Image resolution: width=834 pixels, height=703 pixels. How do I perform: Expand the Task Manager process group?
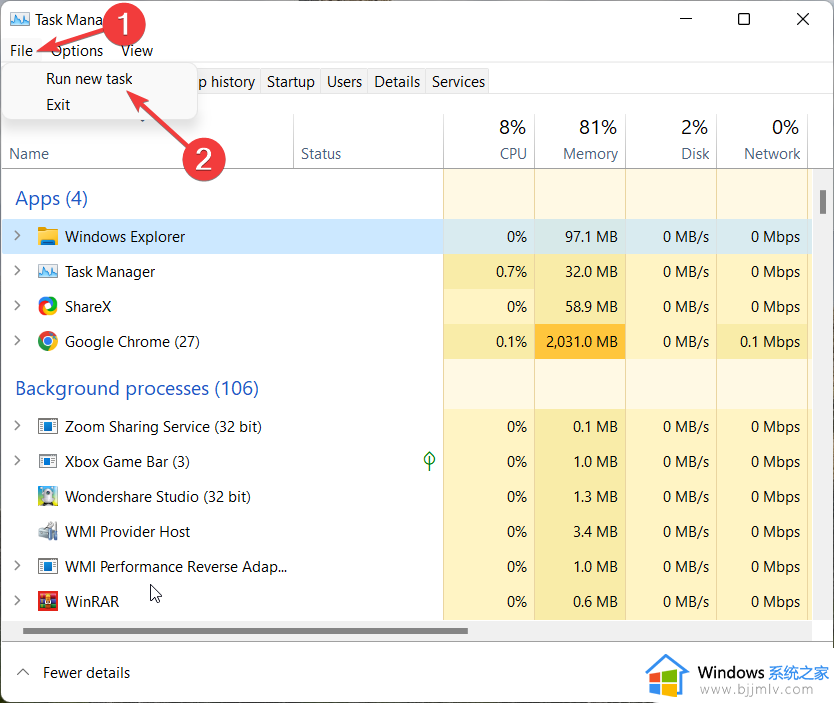tap(17, 271)
